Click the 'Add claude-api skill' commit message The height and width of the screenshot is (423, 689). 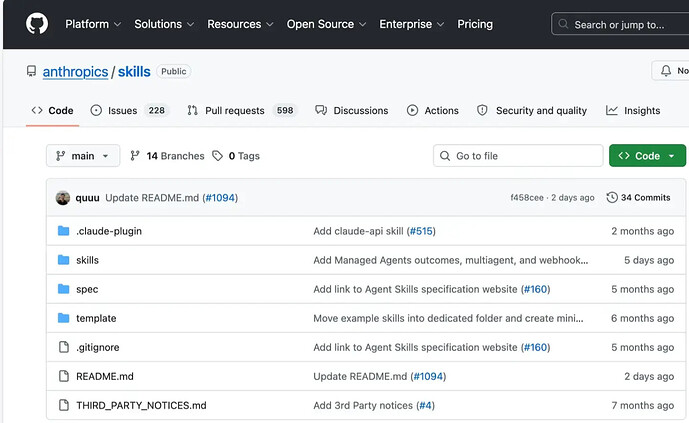[x=358, y=231]
